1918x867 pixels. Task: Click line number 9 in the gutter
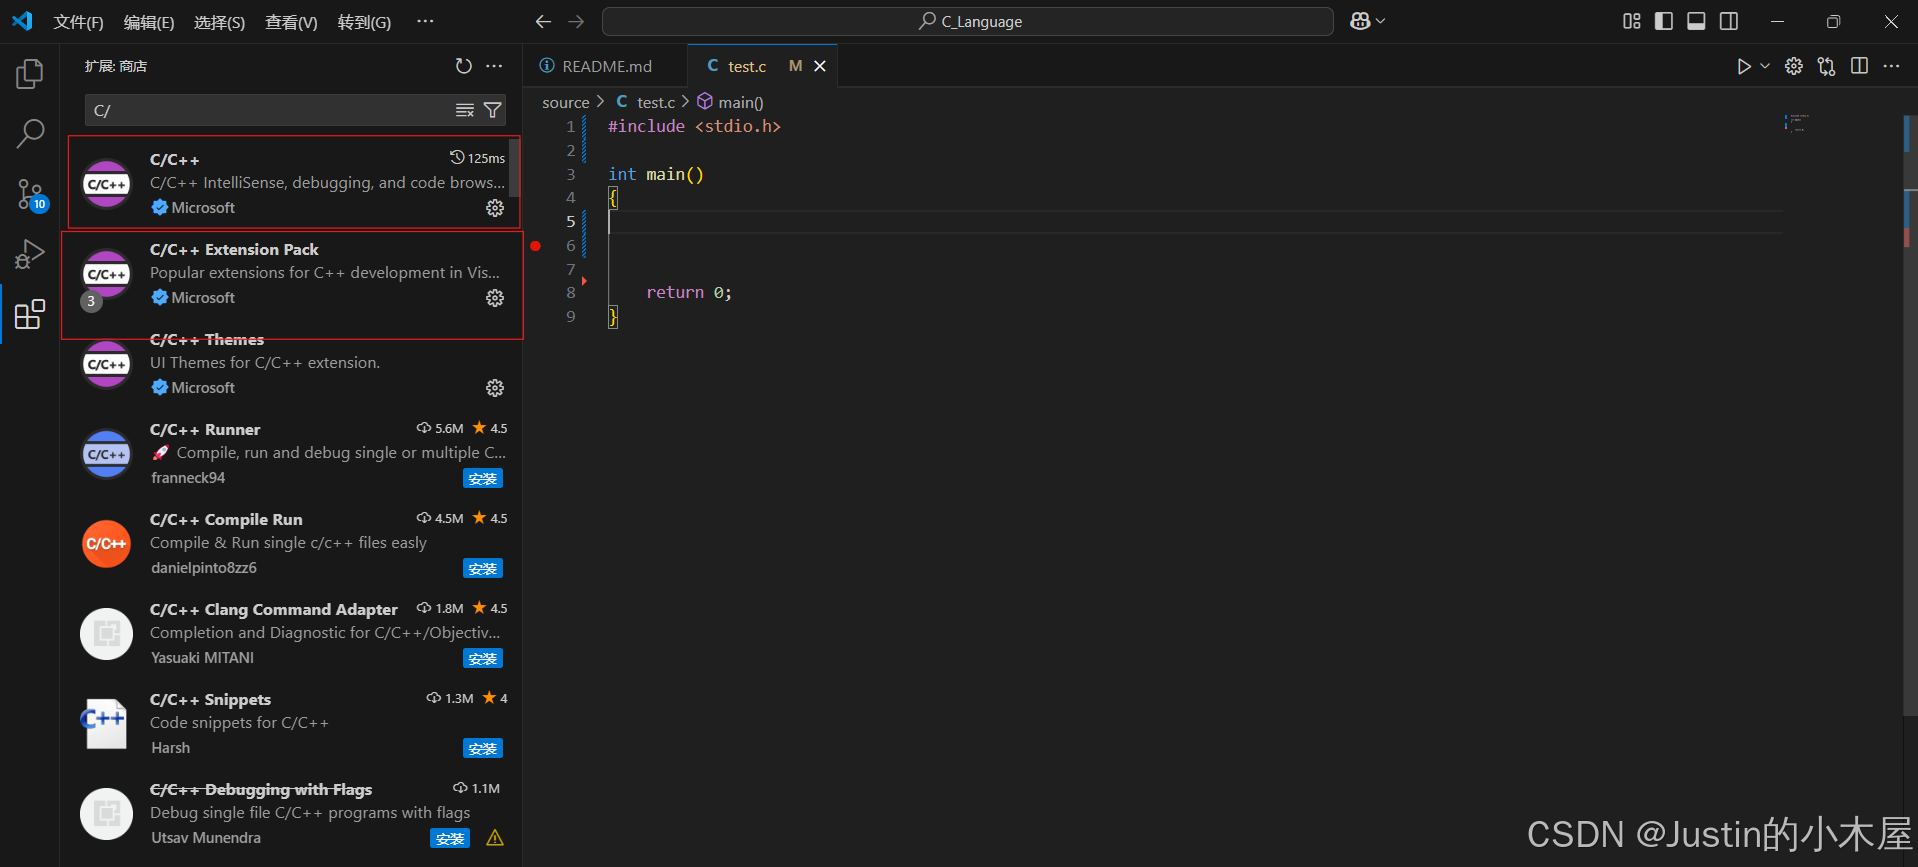pyautogui.click(x=571, y=316)
